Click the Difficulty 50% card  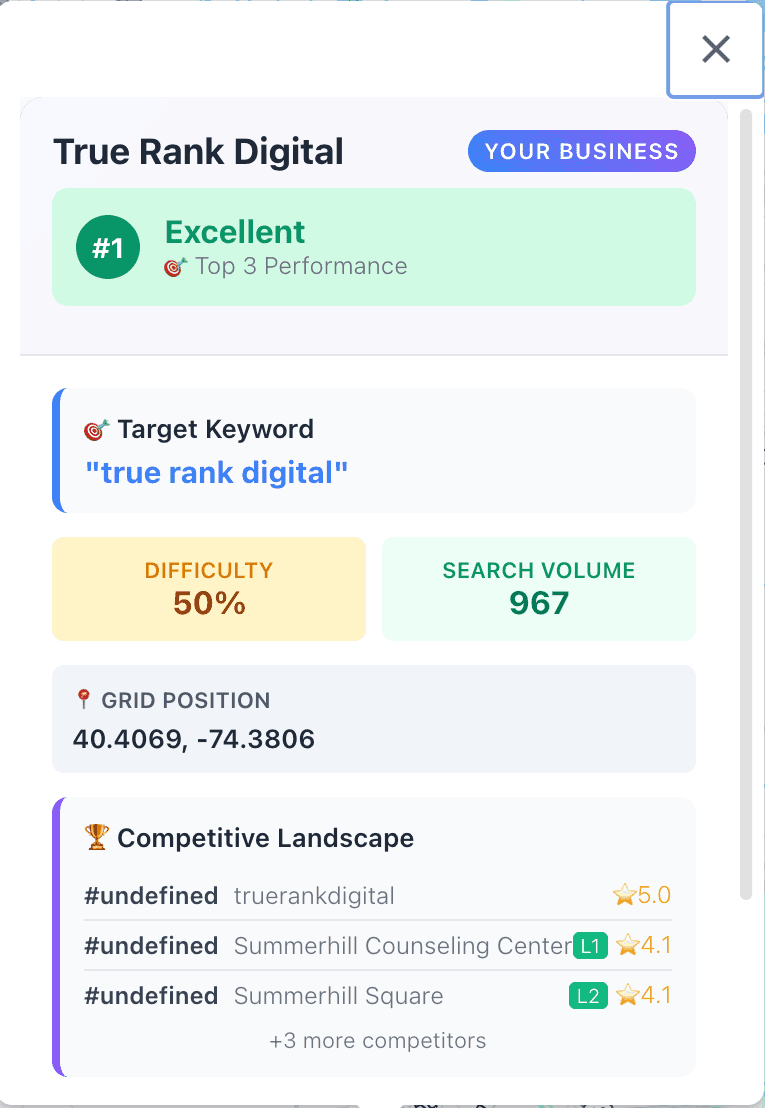209,588
